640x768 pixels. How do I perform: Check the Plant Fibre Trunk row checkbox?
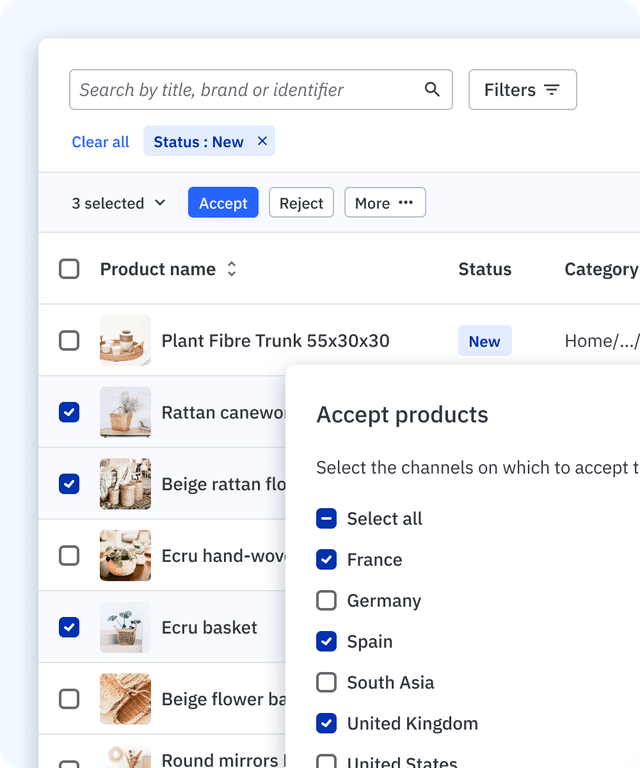coord(69,340)
